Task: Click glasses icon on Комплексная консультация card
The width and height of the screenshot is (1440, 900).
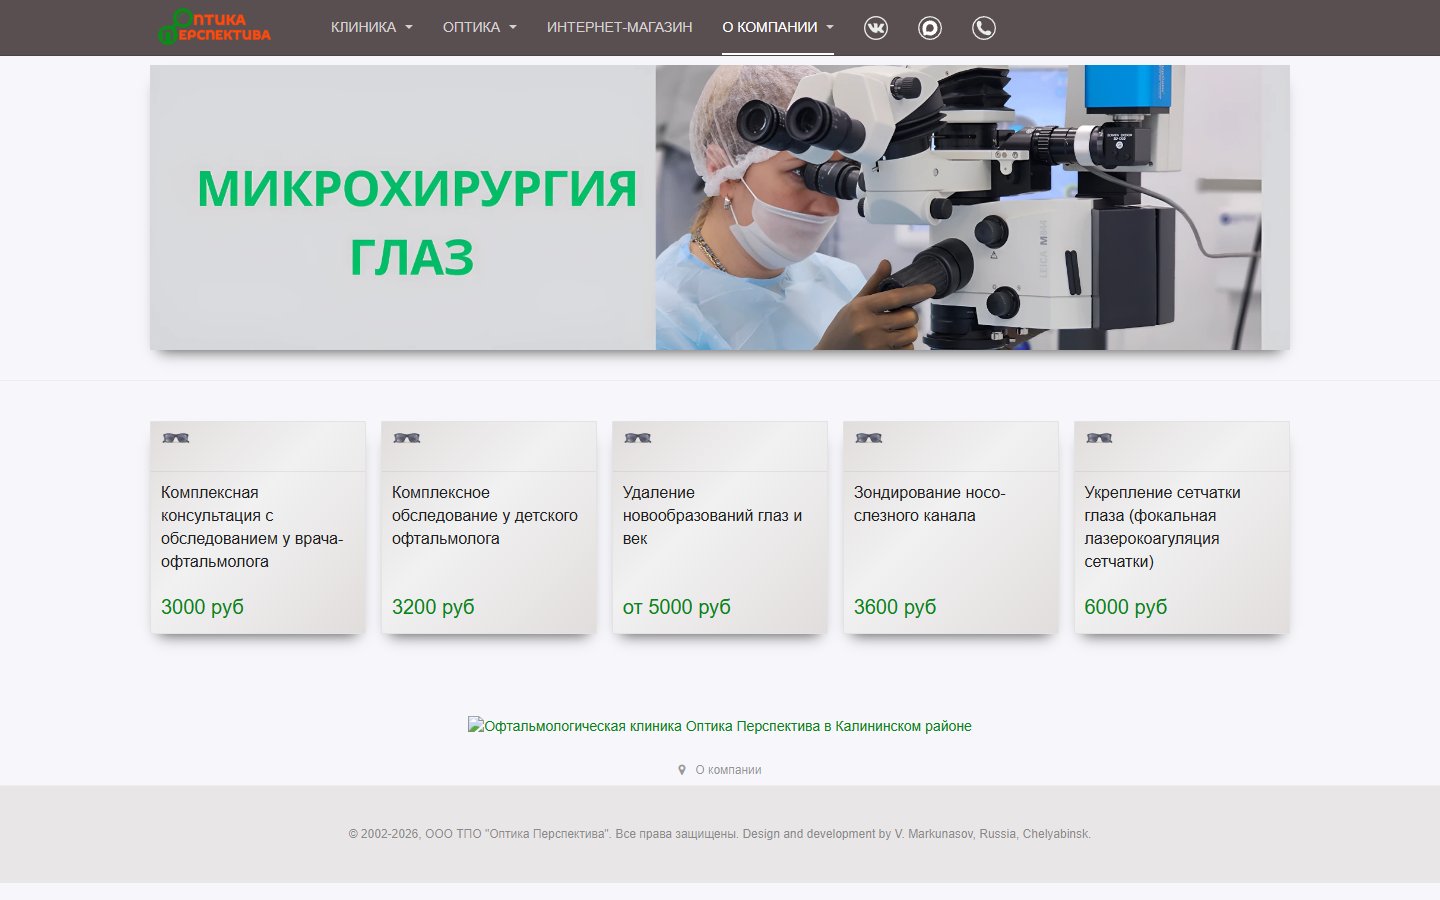Action: pos(176,438)
